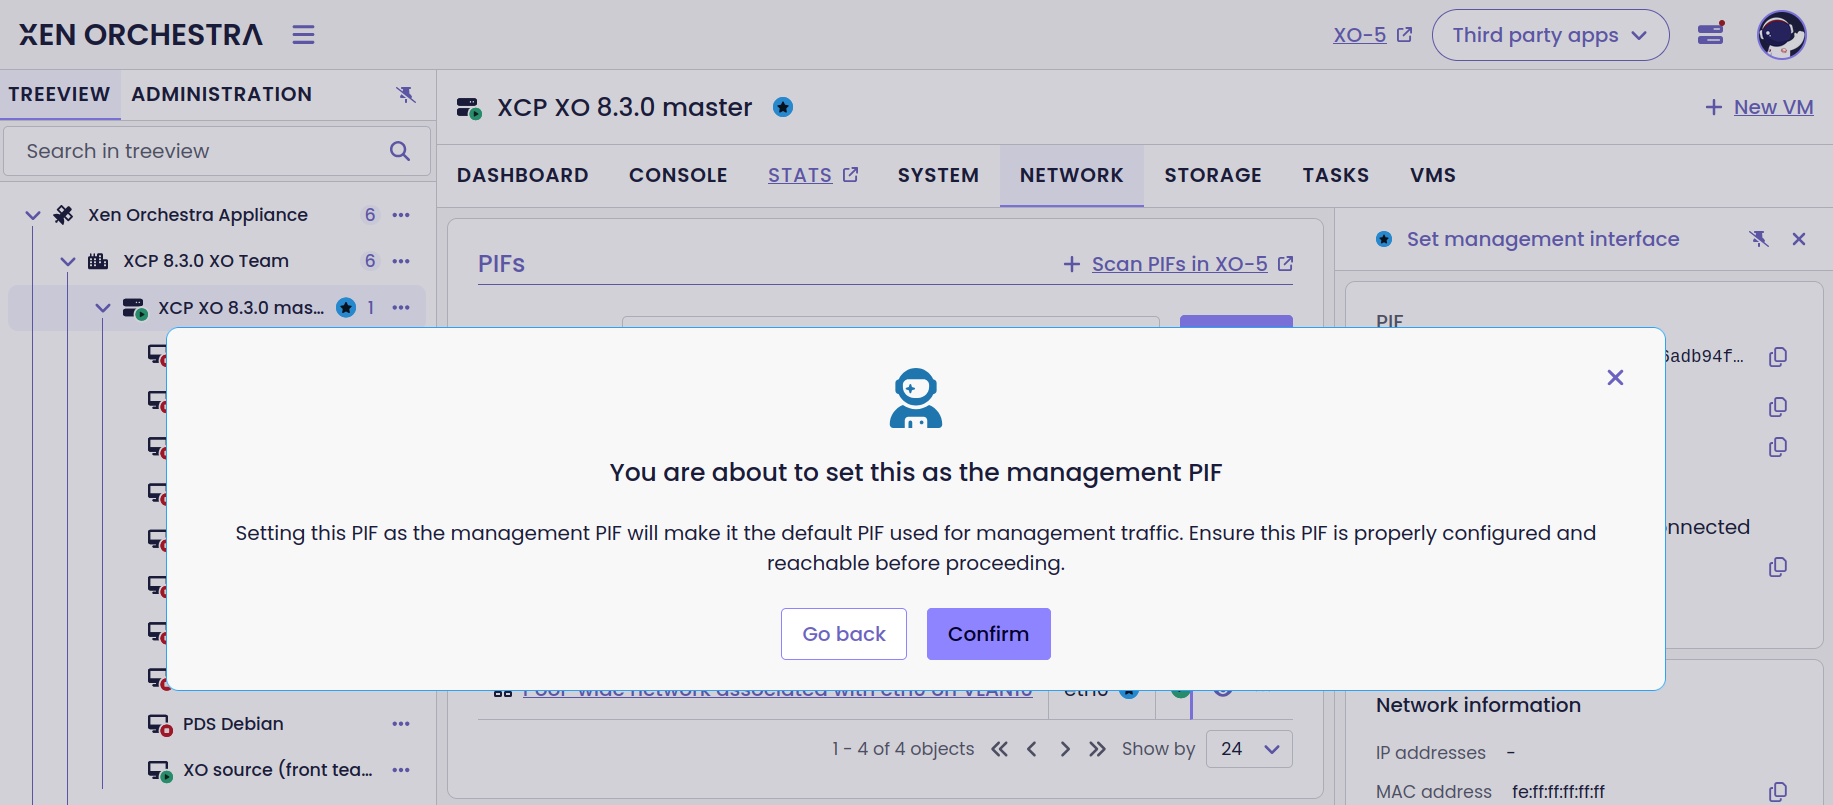Click the fe:ff:ff:ff:ff:ff MAC address value
The width and height of the screenshot is (1833, 805).
pos(1558,792)
